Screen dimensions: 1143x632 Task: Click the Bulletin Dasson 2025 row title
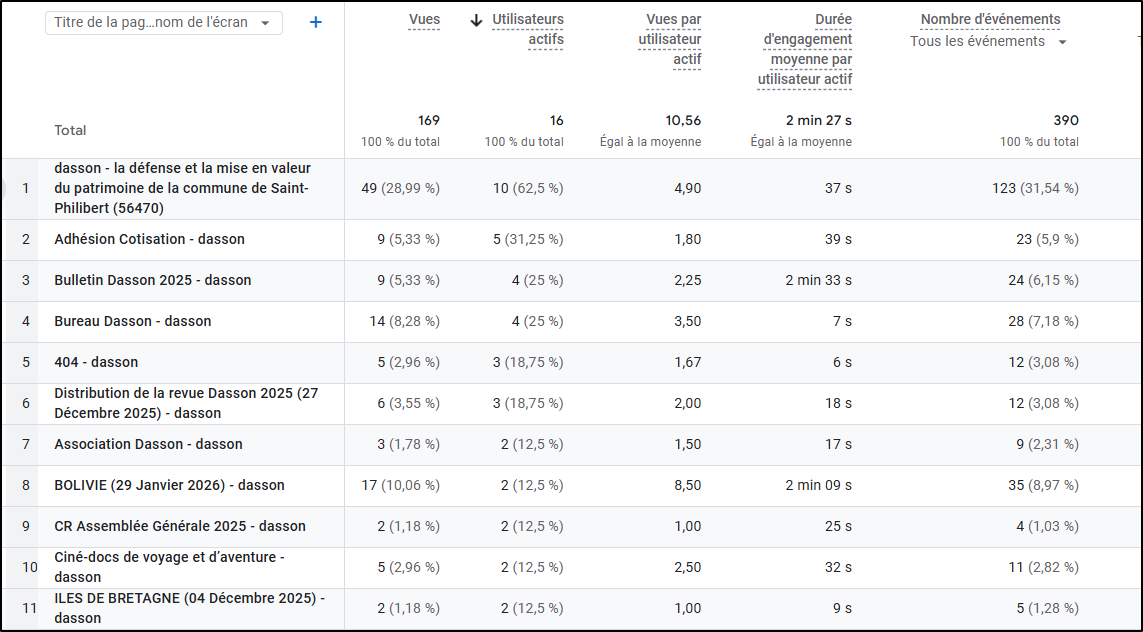pyautogui.click(x=152, y=280)
